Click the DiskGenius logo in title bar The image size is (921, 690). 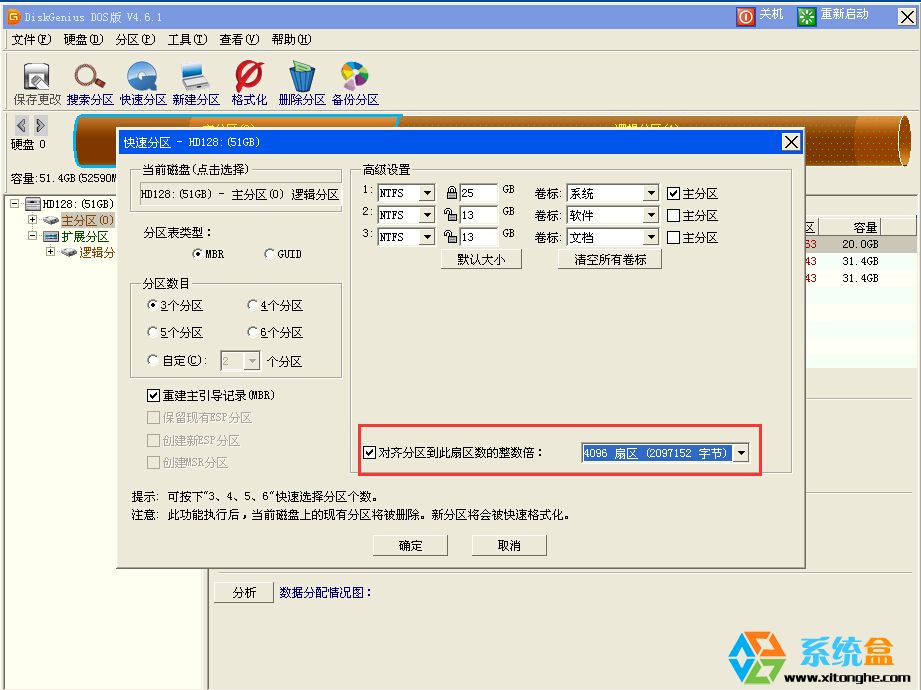pos(13,16)
